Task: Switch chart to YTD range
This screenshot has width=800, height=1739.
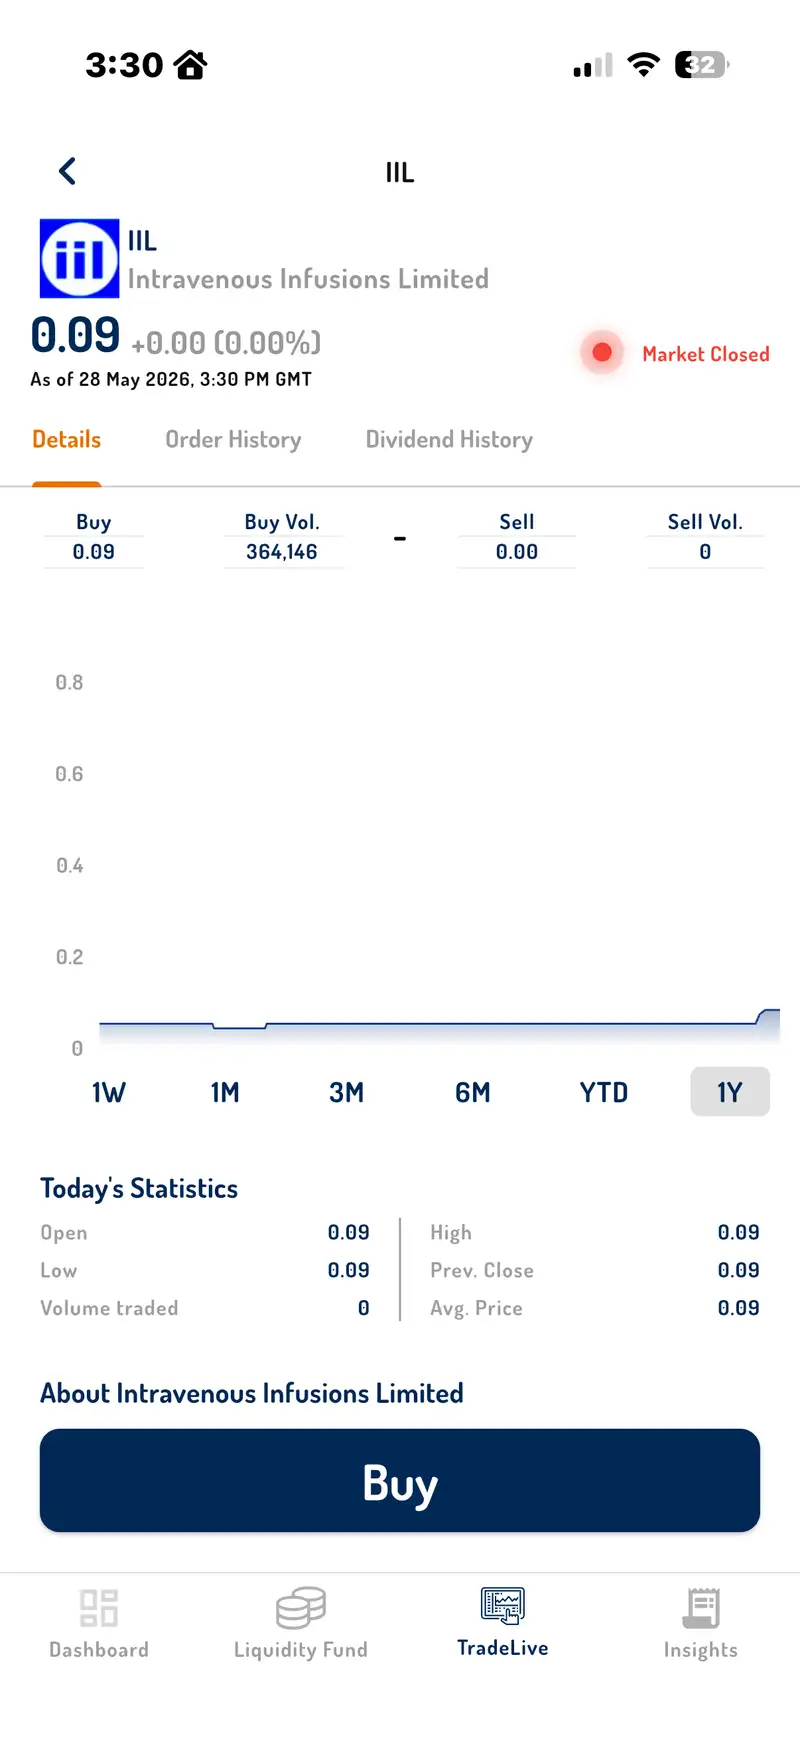Action: 604,1092
